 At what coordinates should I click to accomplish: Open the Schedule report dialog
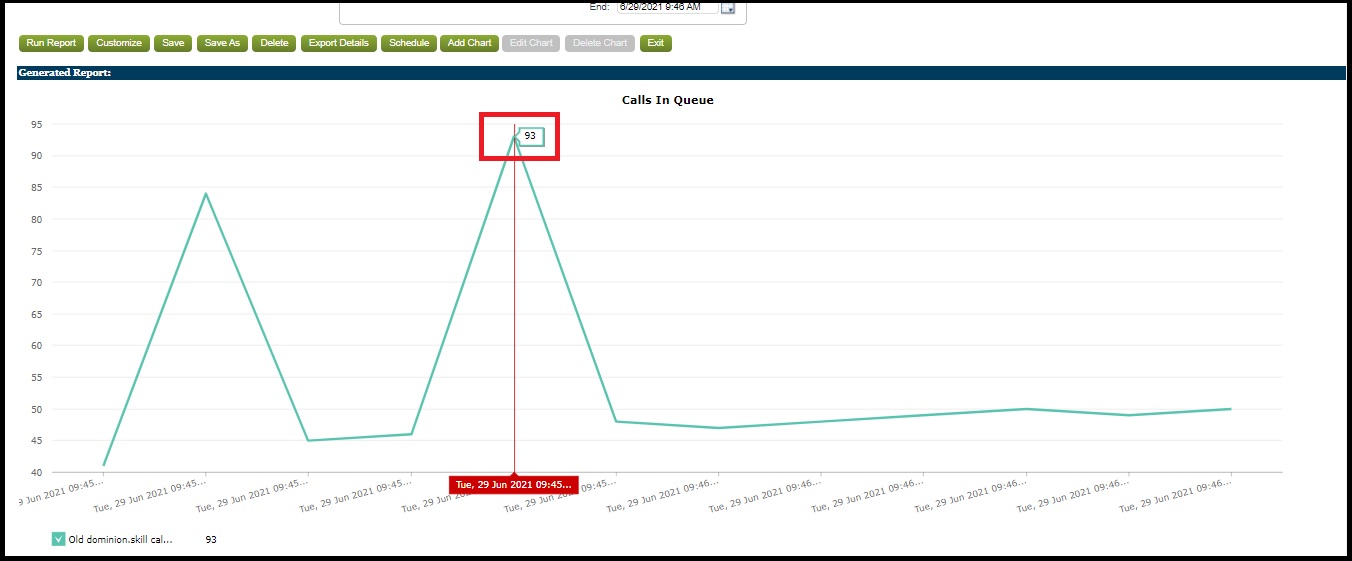409,43
